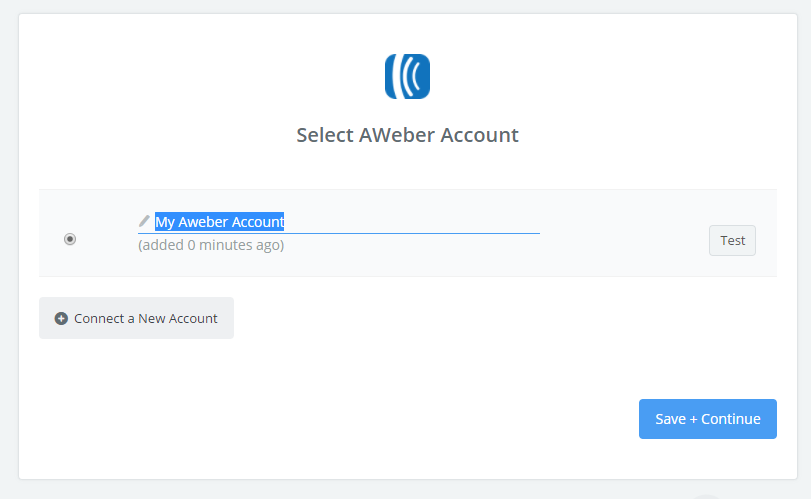811x499 pixels.
Task: Click the partial circle below the card
Action: tap(706, 496)
